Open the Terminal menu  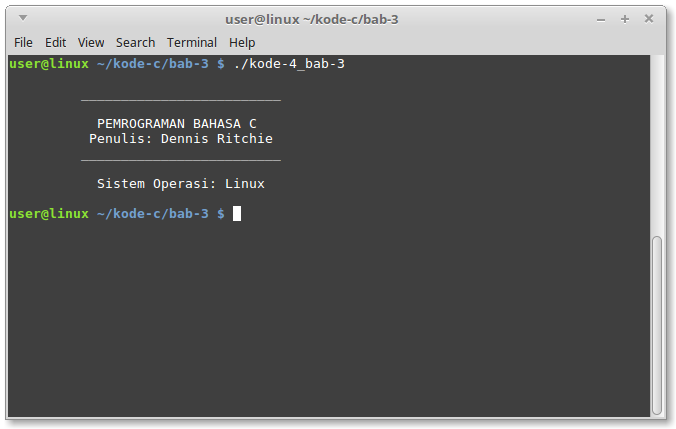[192, 43]
